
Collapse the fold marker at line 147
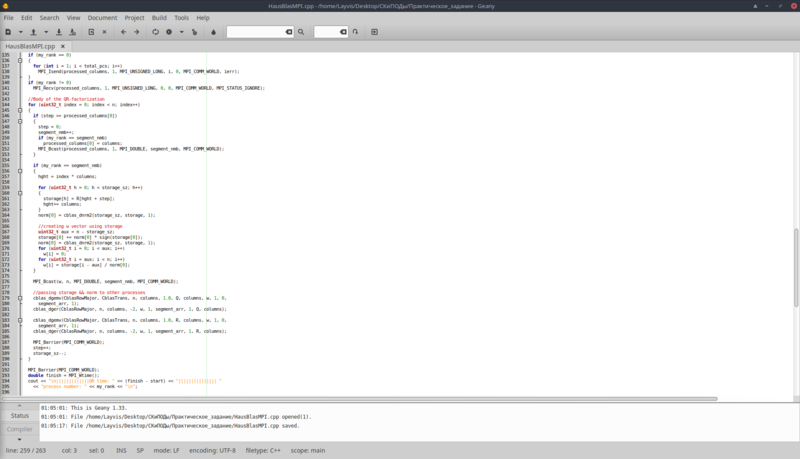point(20,121)
